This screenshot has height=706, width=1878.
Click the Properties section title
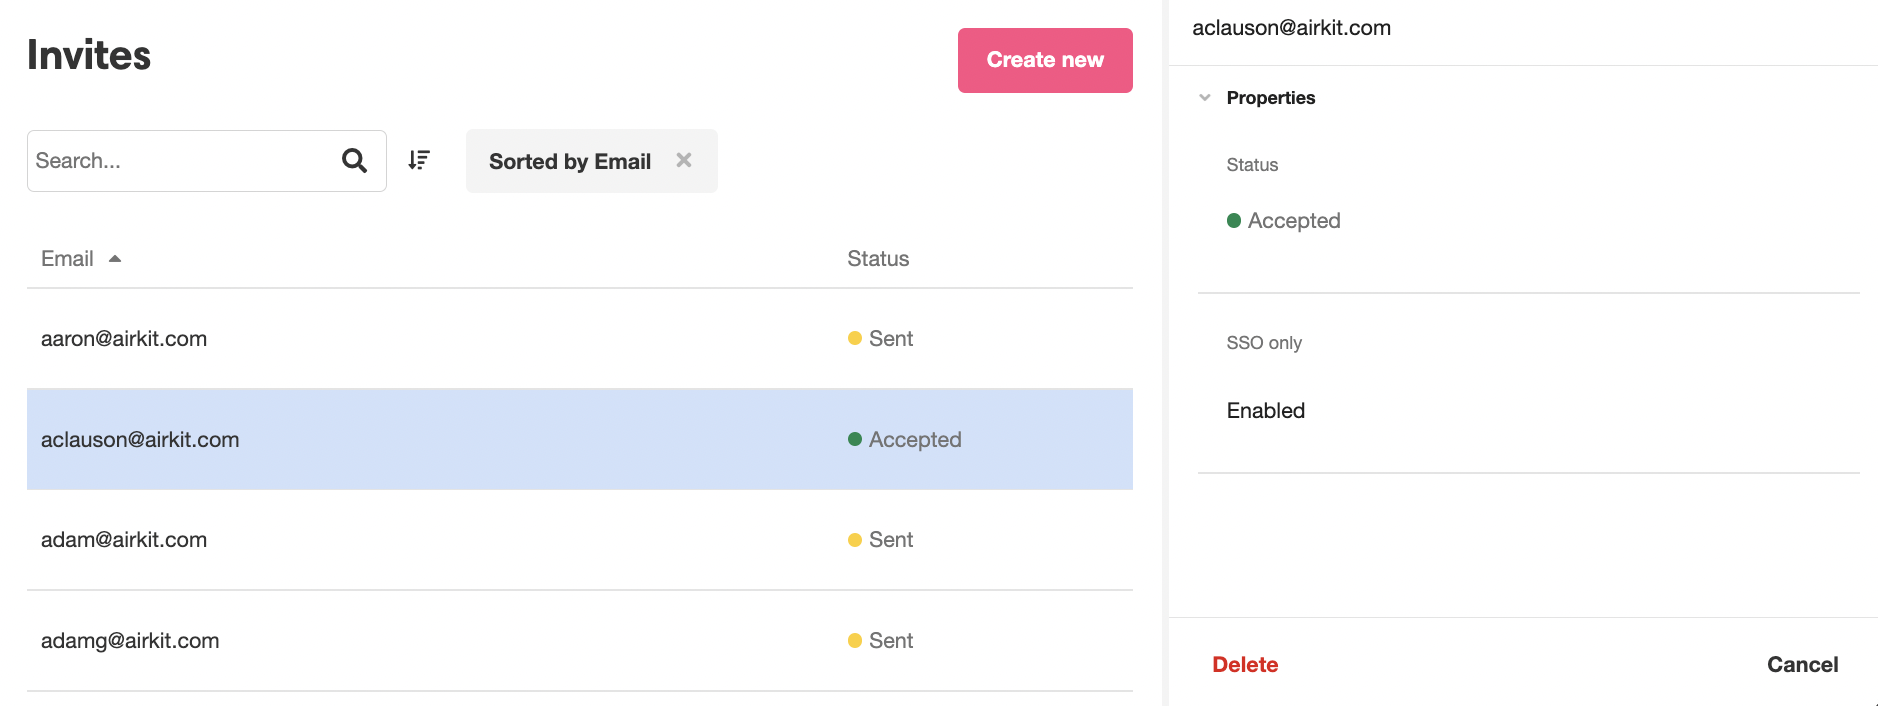click(x=1270, y=98)
